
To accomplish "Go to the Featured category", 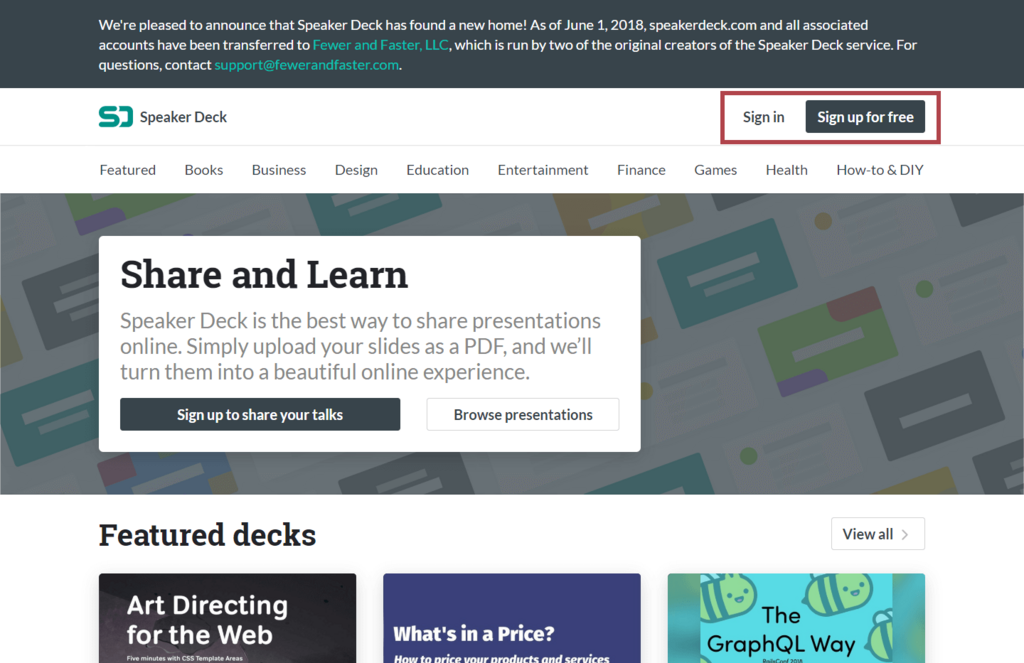I will pos(127,170).
